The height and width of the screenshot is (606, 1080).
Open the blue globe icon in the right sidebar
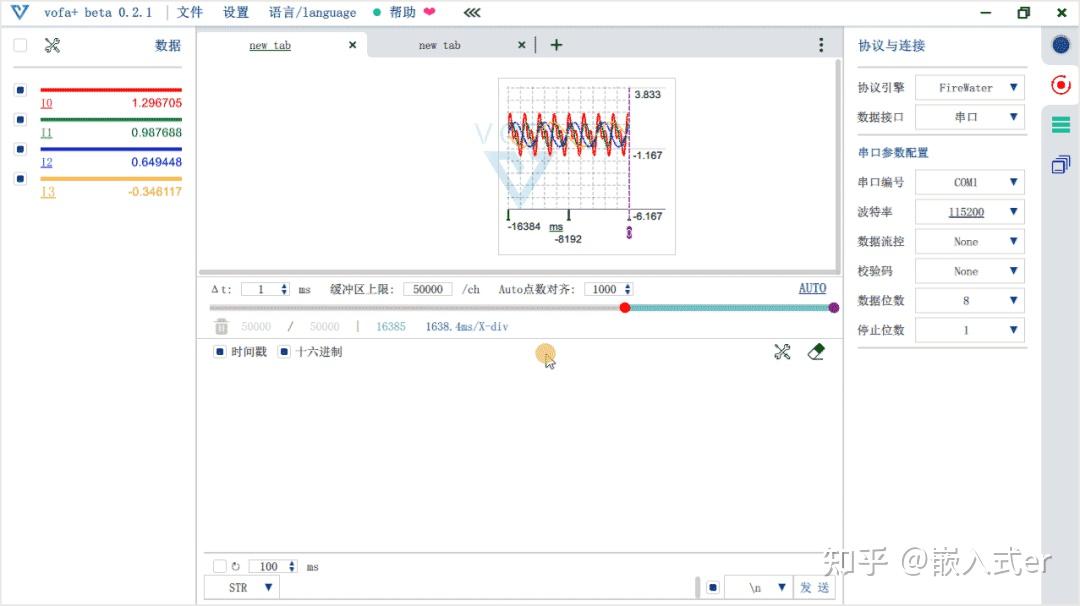(x=1060, y=44)
